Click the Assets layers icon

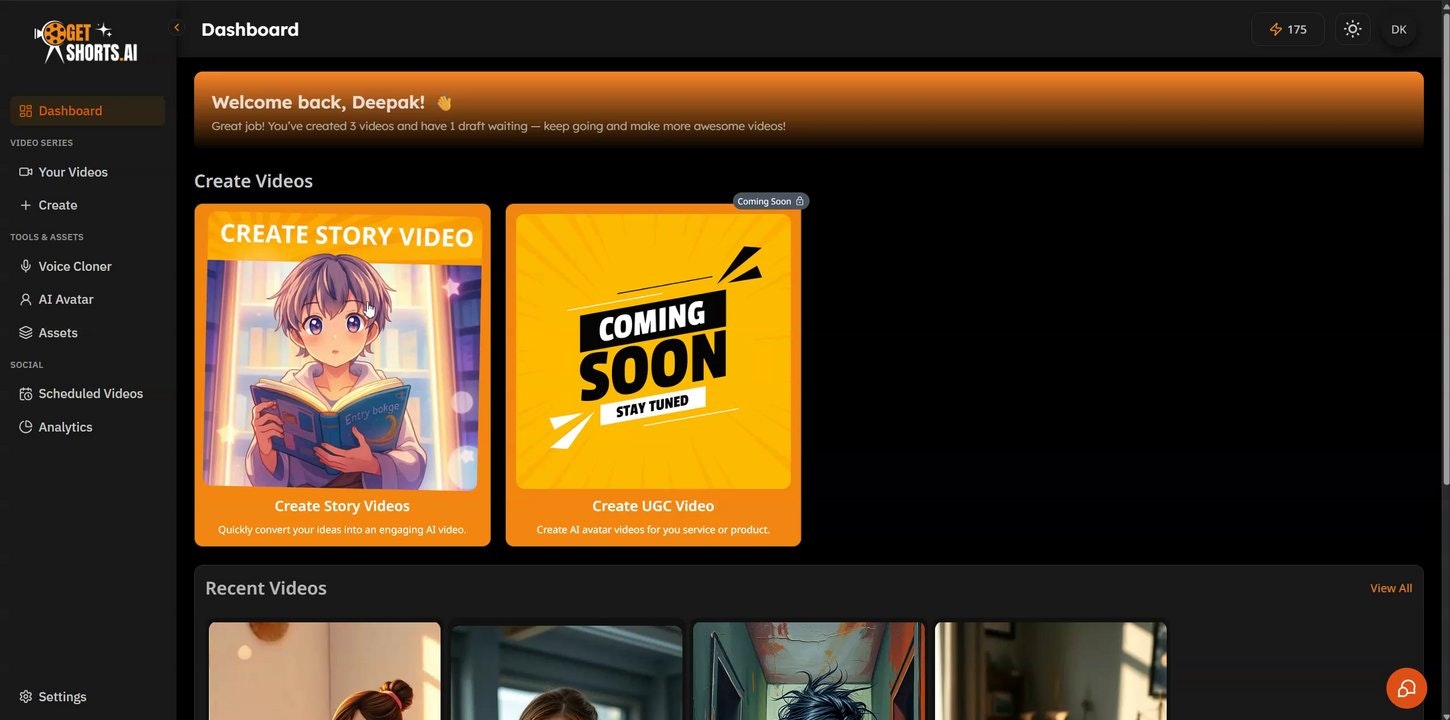click(26, 333)
